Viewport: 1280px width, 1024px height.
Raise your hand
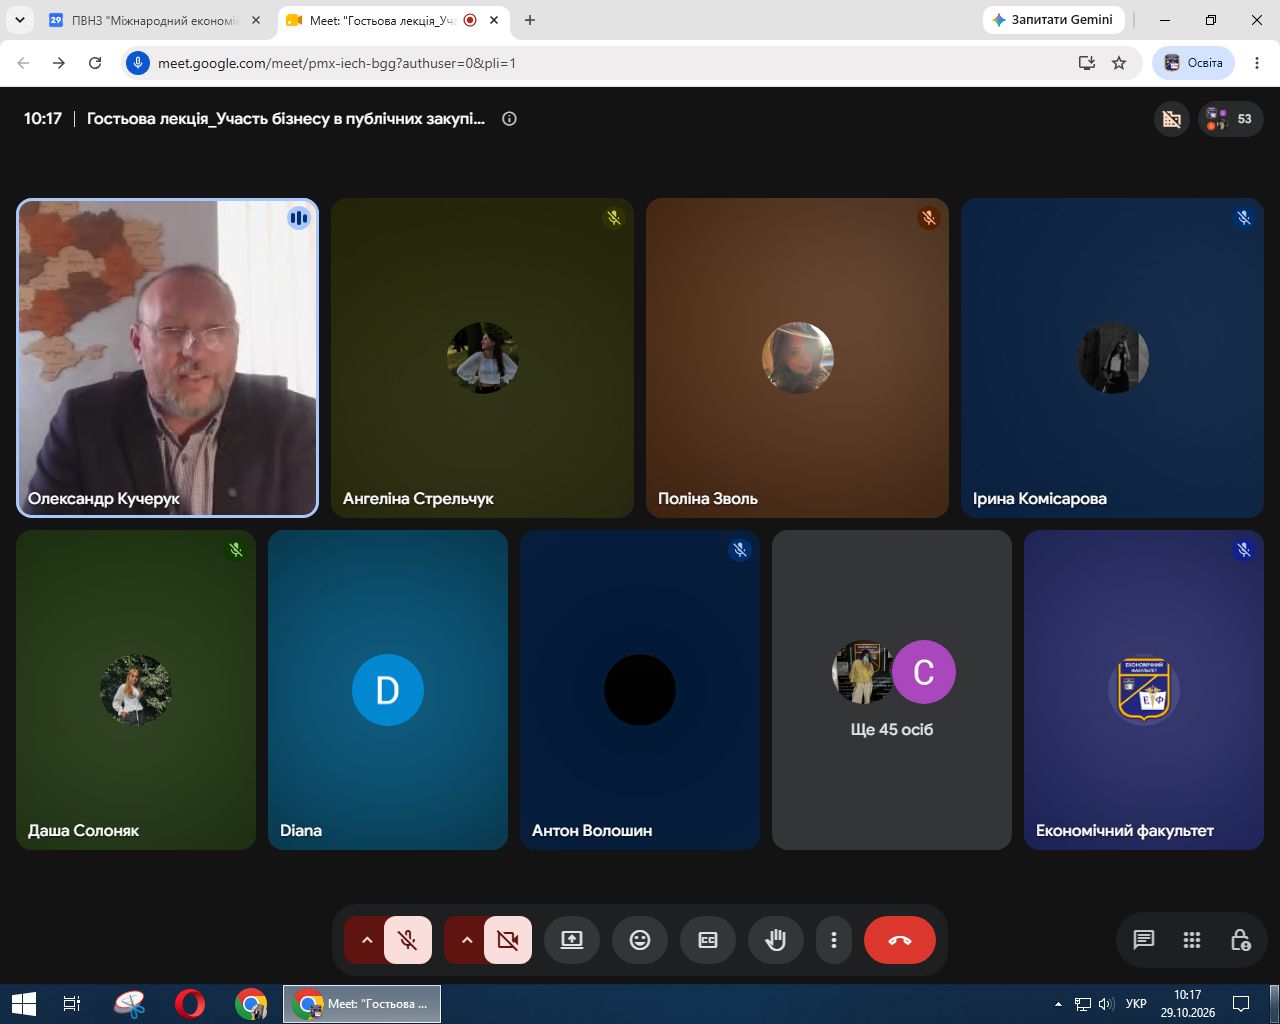[x=776, y=940]
